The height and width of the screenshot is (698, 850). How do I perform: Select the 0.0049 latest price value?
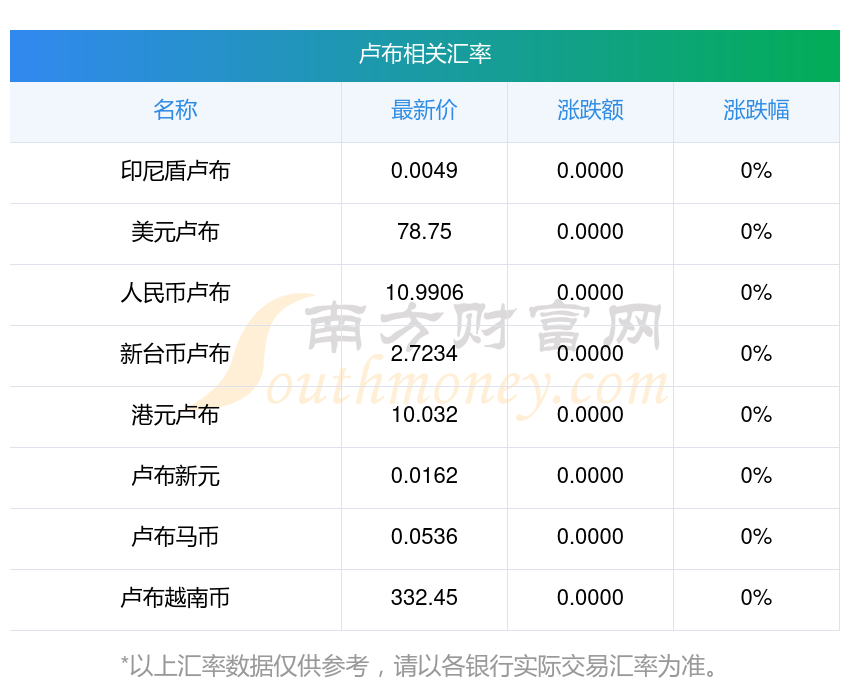click(x=424, y=171)
